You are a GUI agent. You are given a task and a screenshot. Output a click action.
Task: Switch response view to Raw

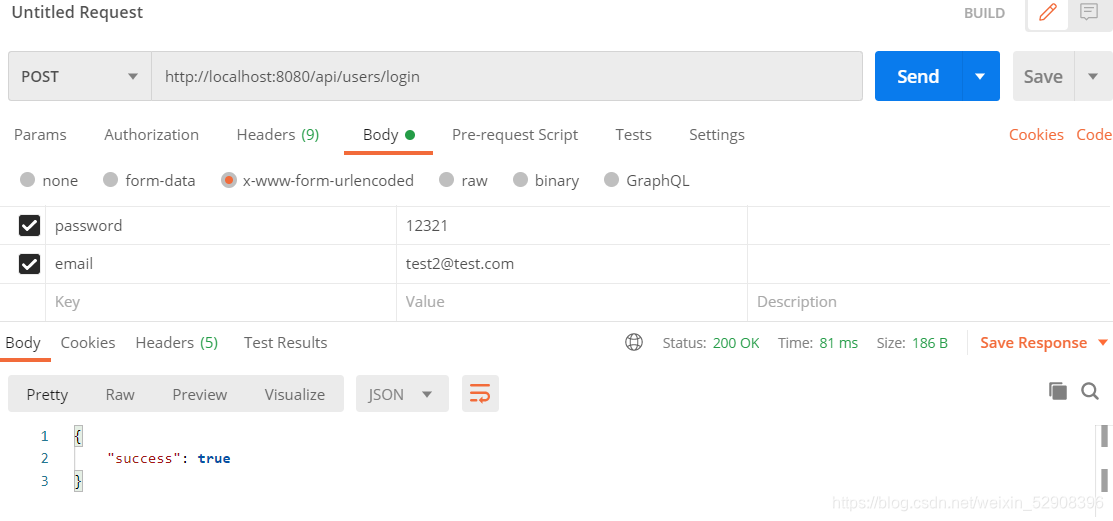click(120, 394)
